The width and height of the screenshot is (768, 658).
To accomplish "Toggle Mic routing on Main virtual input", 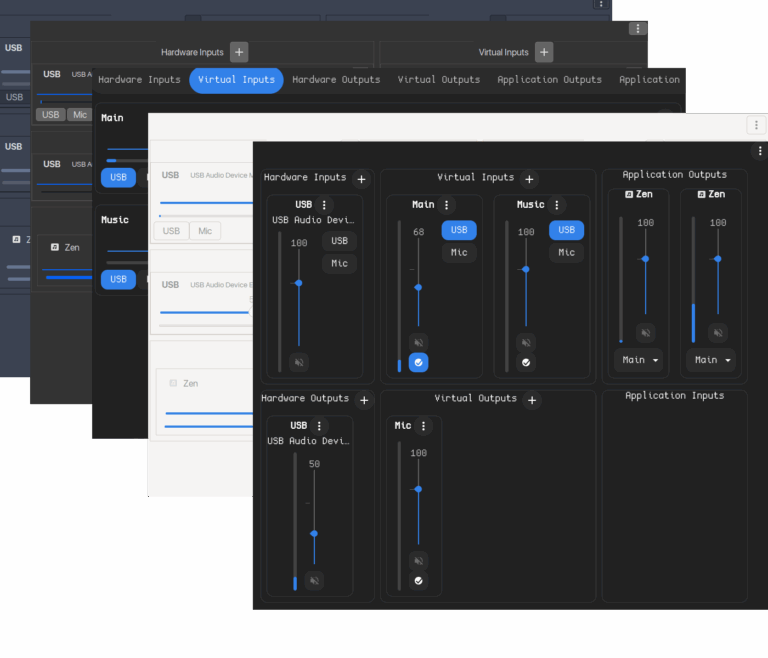I will (x=459, y=252).
